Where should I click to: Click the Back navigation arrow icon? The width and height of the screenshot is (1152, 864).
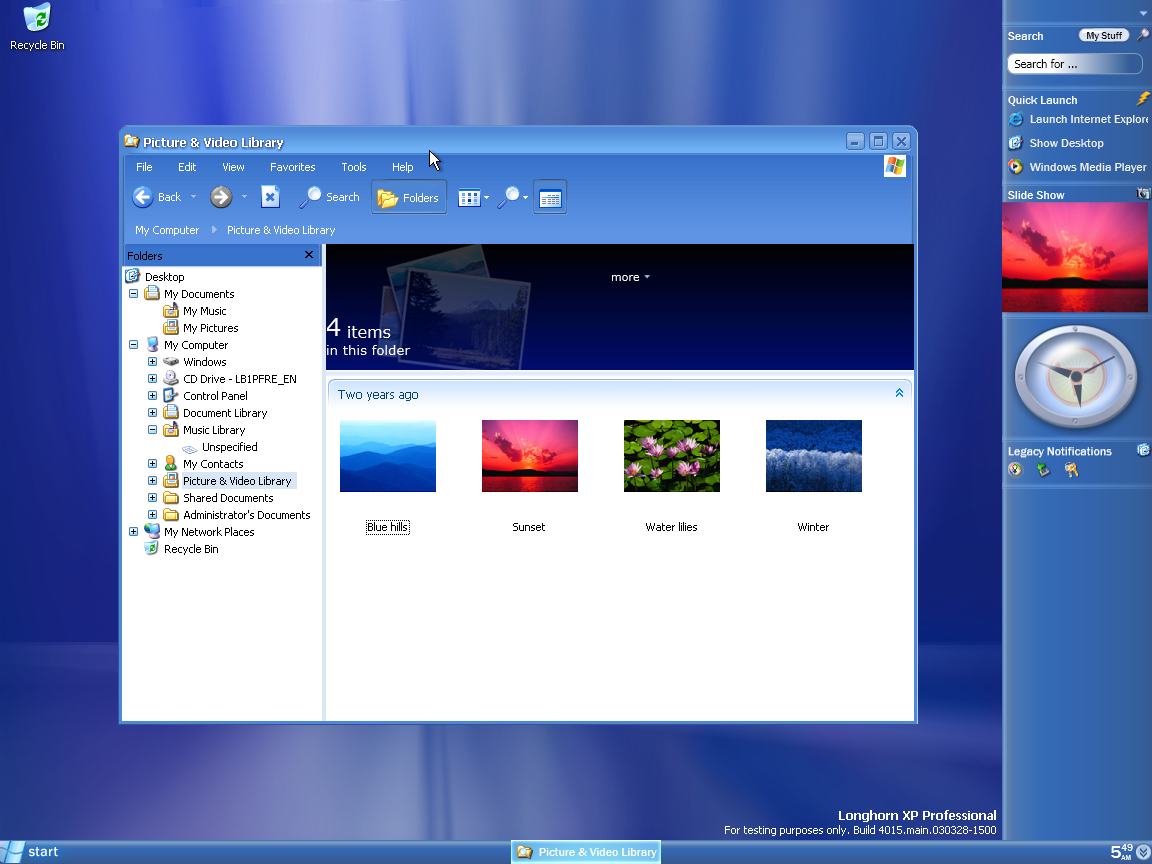[x=143, y=197]
